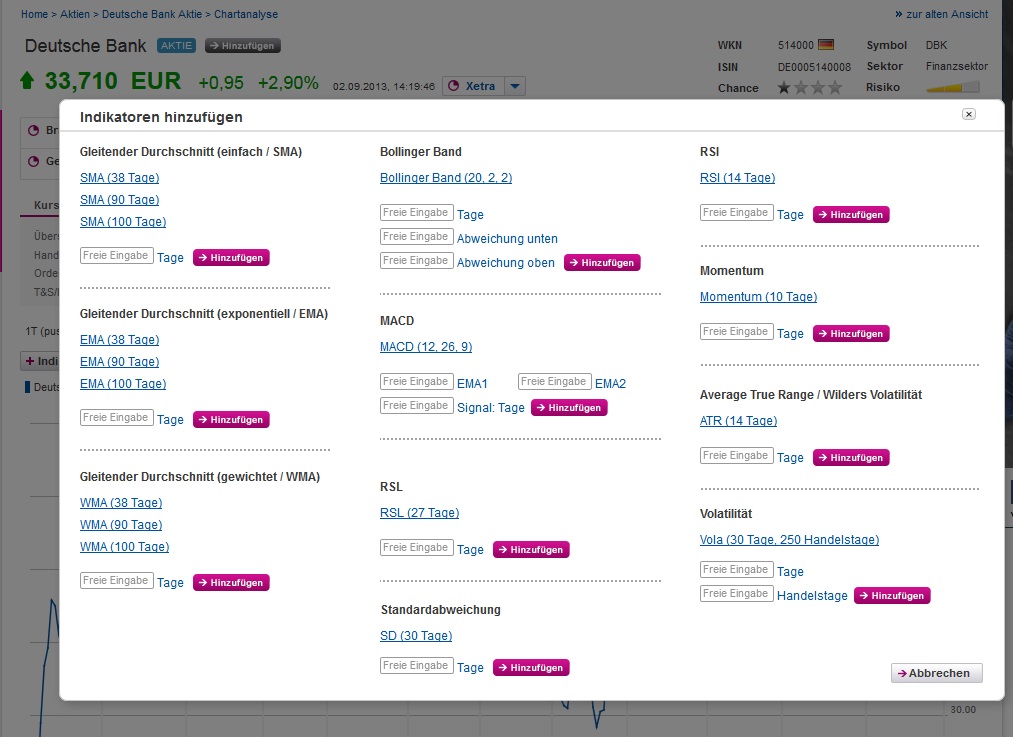Viewport: 1013px width, 737px height.
Task: Click the fourth Chance rating star
Action: (835, 87)
